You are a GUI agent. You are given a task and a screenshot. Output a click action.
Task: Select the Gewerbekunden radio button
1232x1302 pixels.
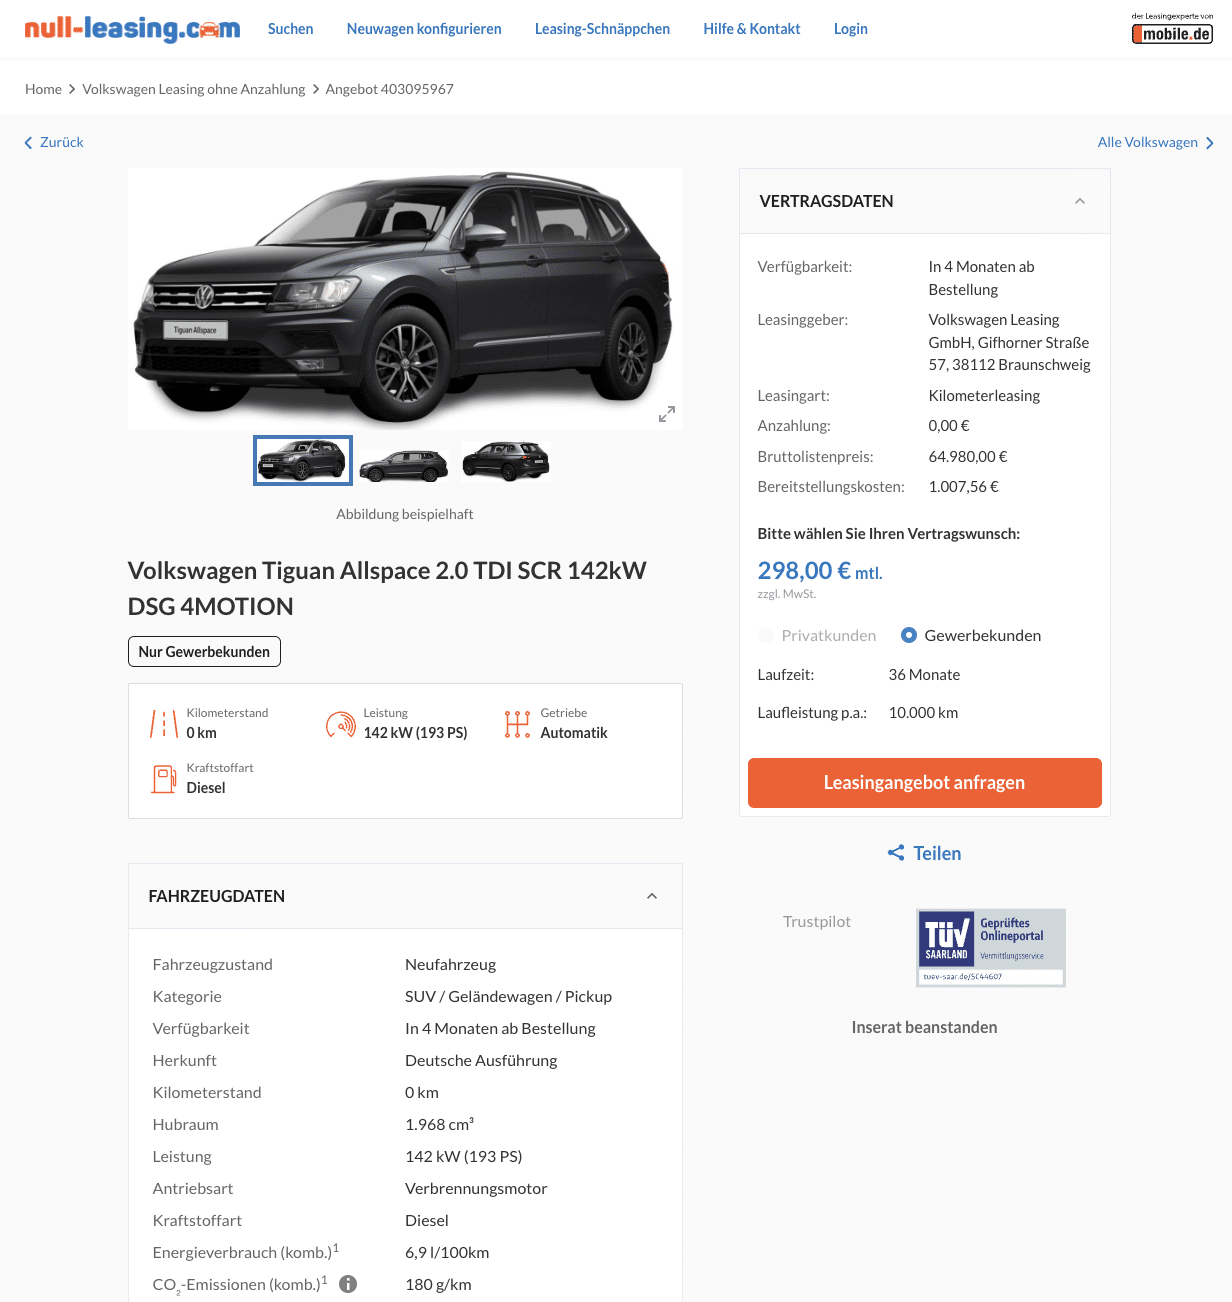click(x=909, y=635)
